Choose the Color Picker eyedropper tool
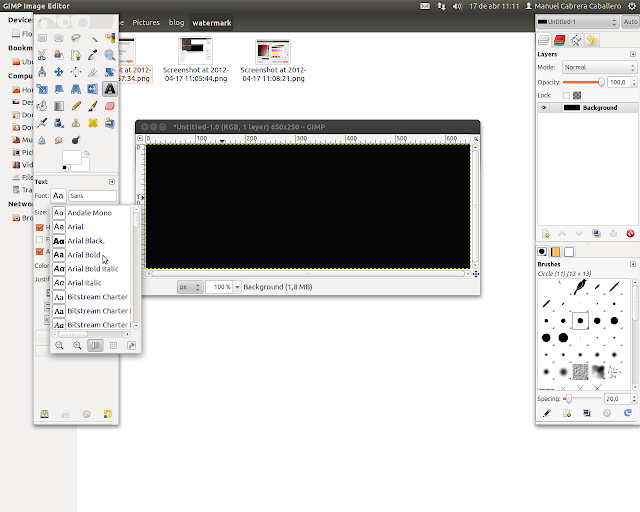Screen dimensions: 640x512 click(93, 55)
